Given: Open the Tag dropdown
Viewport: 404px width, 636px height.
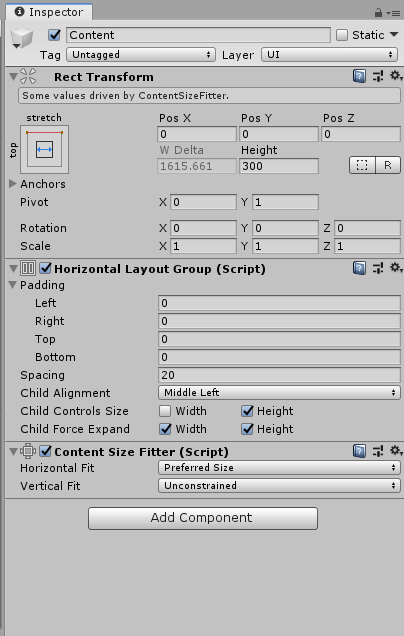Looking at the screenshot, I should (x=140, y=54).
